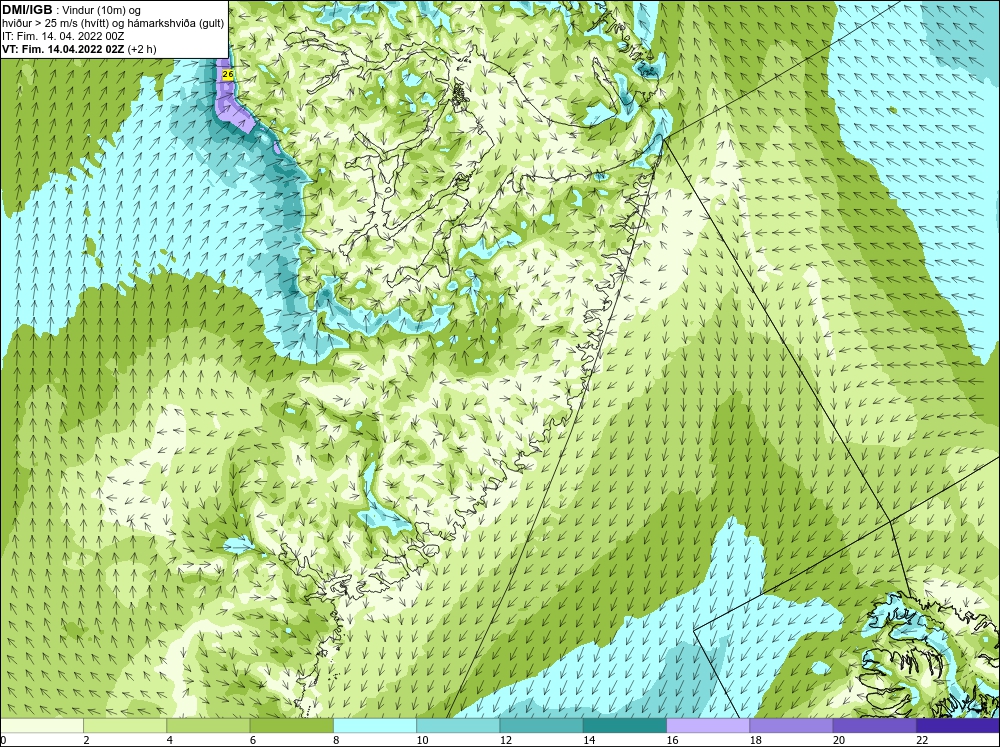Click the legend scale number "0"
This screenshot has width=1000, height=747.
pos(3,740)
